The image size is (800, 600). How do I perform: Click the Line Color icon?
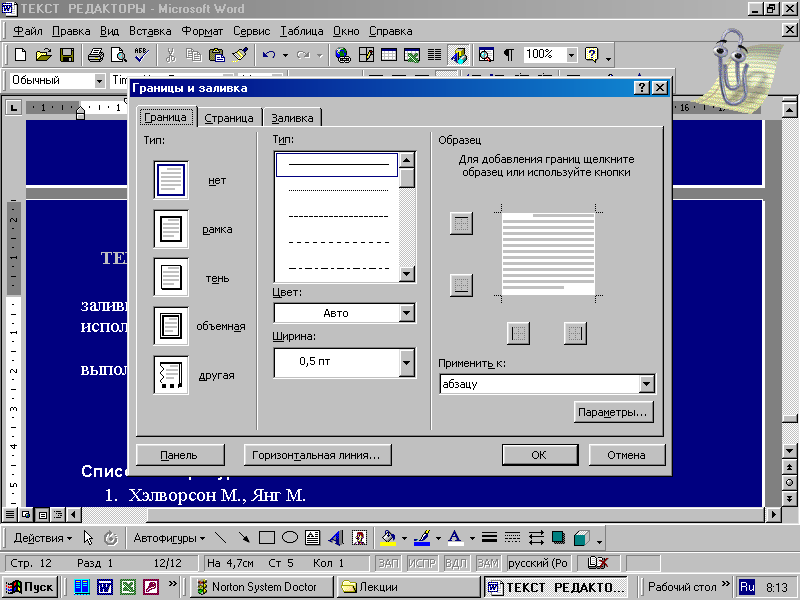pos(422,538)
